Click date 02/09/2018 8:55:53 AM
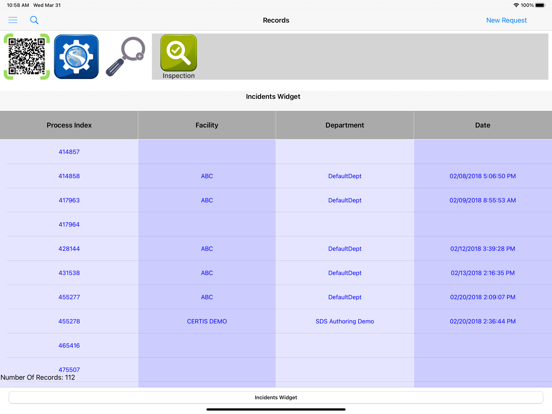This screenshot has width=552, height=414. (483, 200)
